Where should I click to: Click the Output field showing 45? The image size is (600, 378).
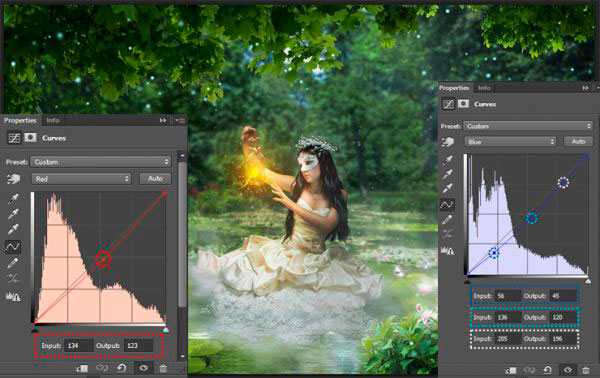pos(562,296)
